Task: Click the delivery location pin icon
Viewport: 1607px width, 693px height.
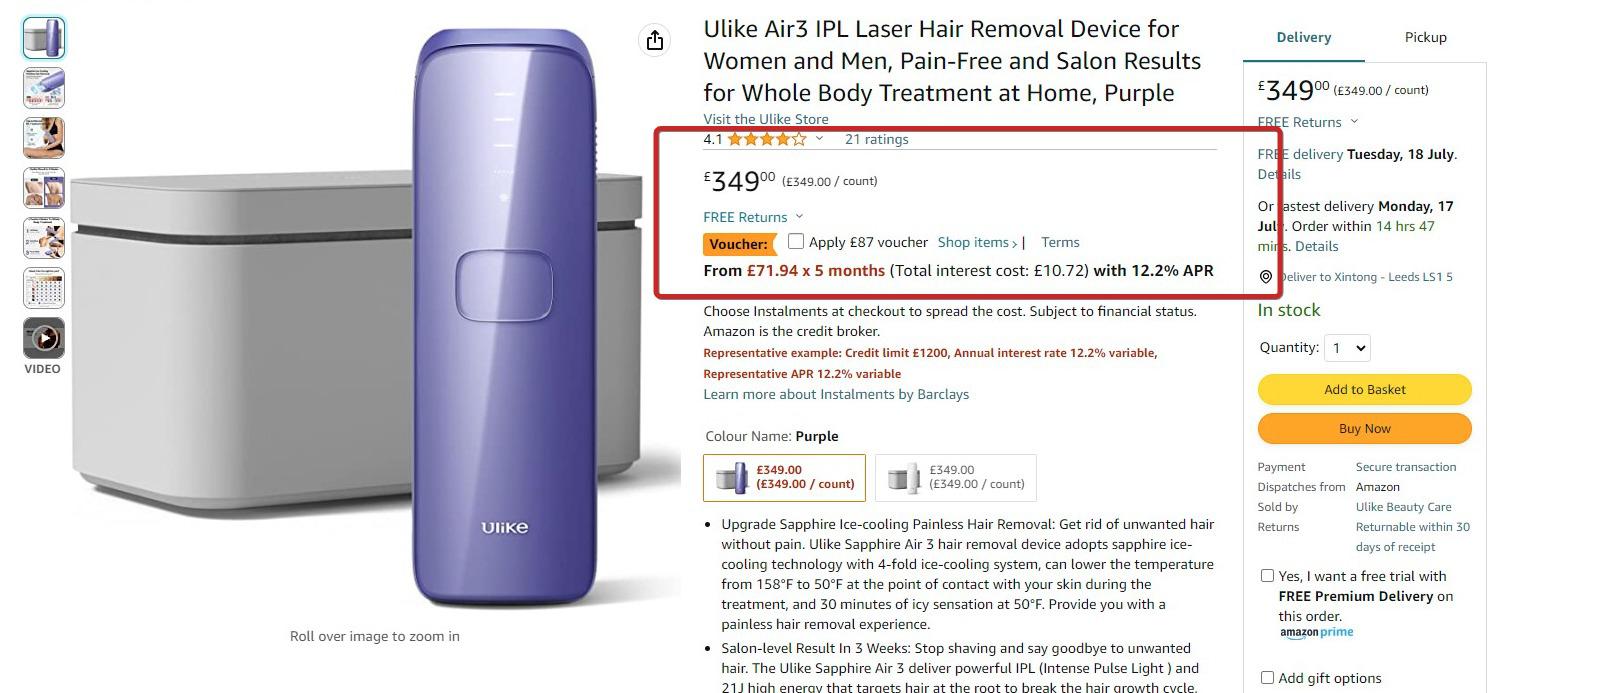Action: [x=1265, y=277]
